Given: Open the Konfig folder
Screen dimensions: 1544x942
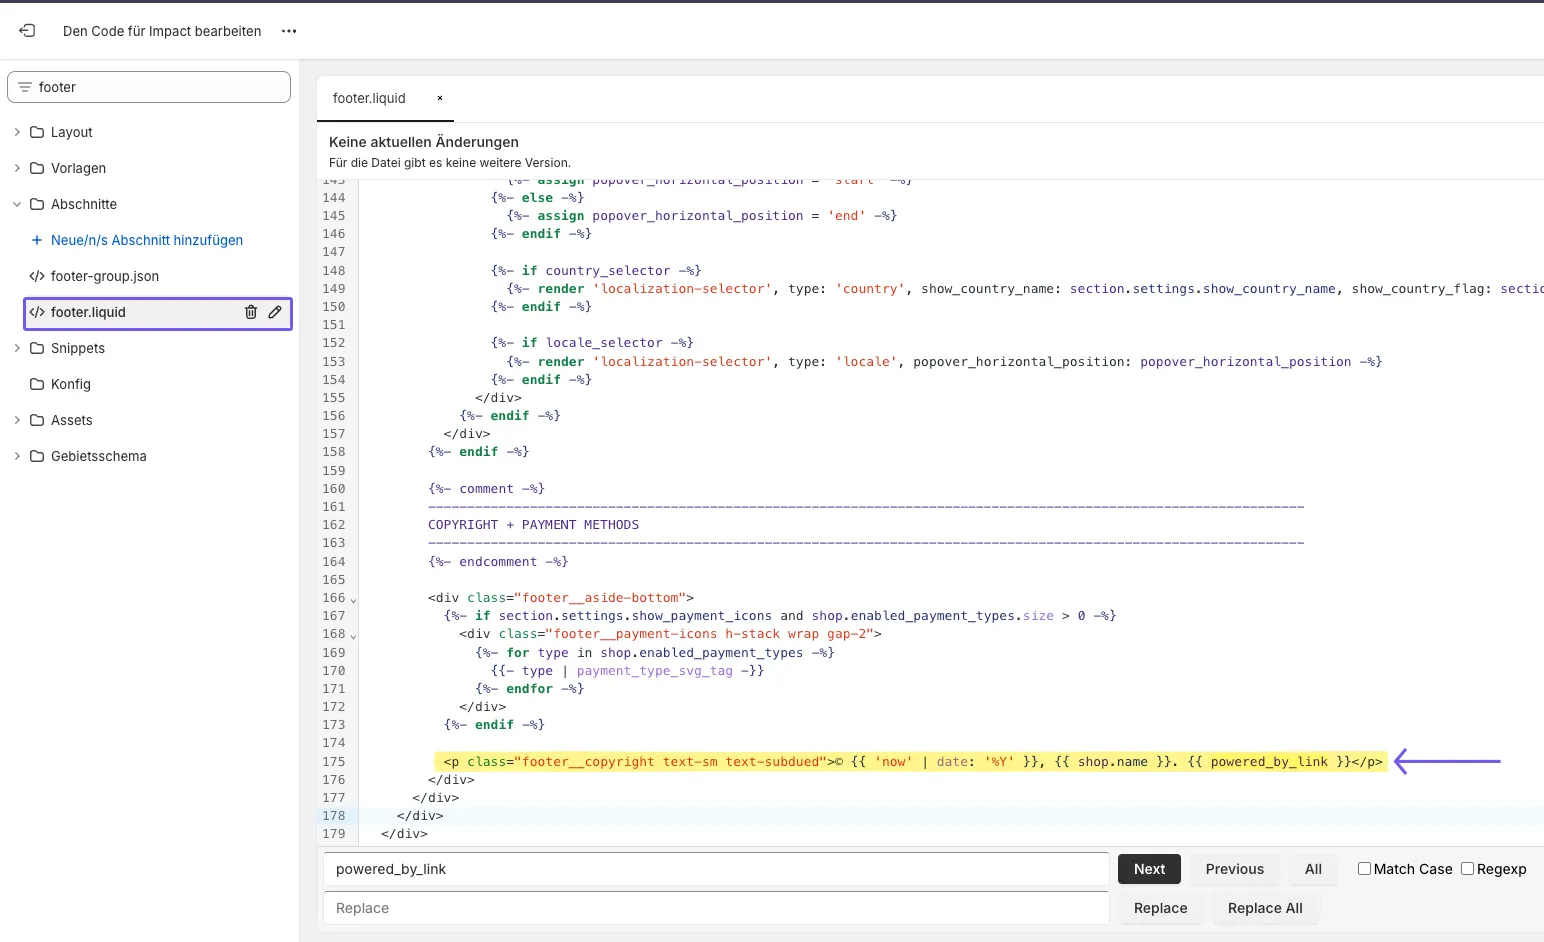Looking at the screenshot, I should click(71, 384).
